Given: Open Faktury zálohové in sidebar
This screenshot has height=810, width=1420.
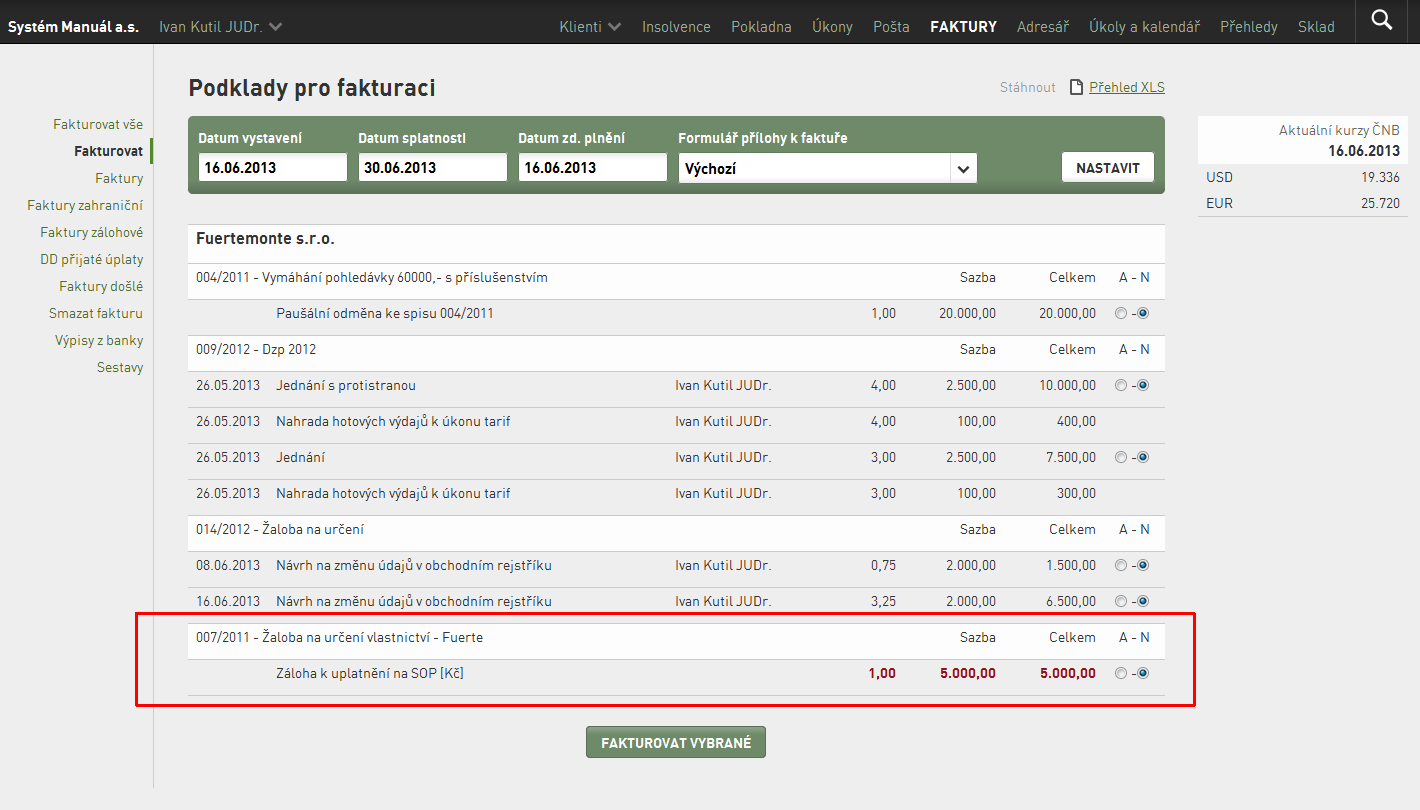Looking at the screenshot, I should [92, 232].
